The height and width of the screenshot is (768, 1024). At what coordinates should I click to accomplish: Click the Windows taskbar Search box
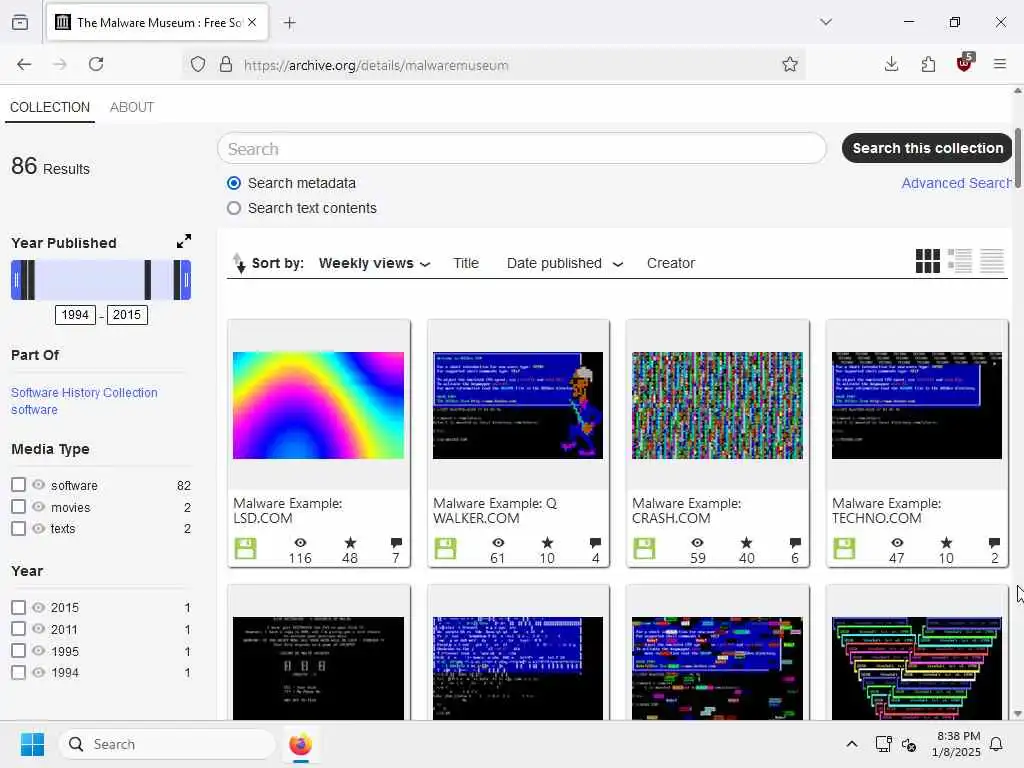point(167,744)
